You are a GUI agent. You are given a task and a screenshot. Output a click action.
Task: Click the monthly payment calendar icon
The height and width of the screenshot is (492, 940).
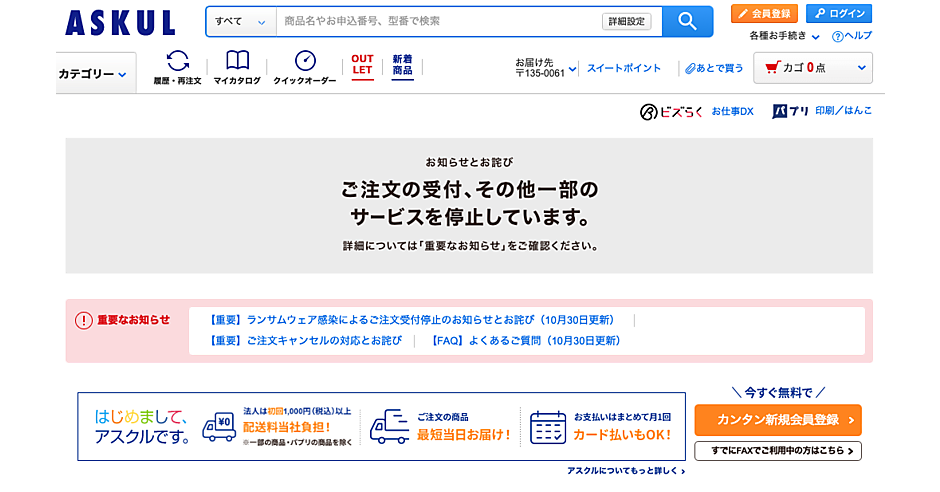coord(548,427)
